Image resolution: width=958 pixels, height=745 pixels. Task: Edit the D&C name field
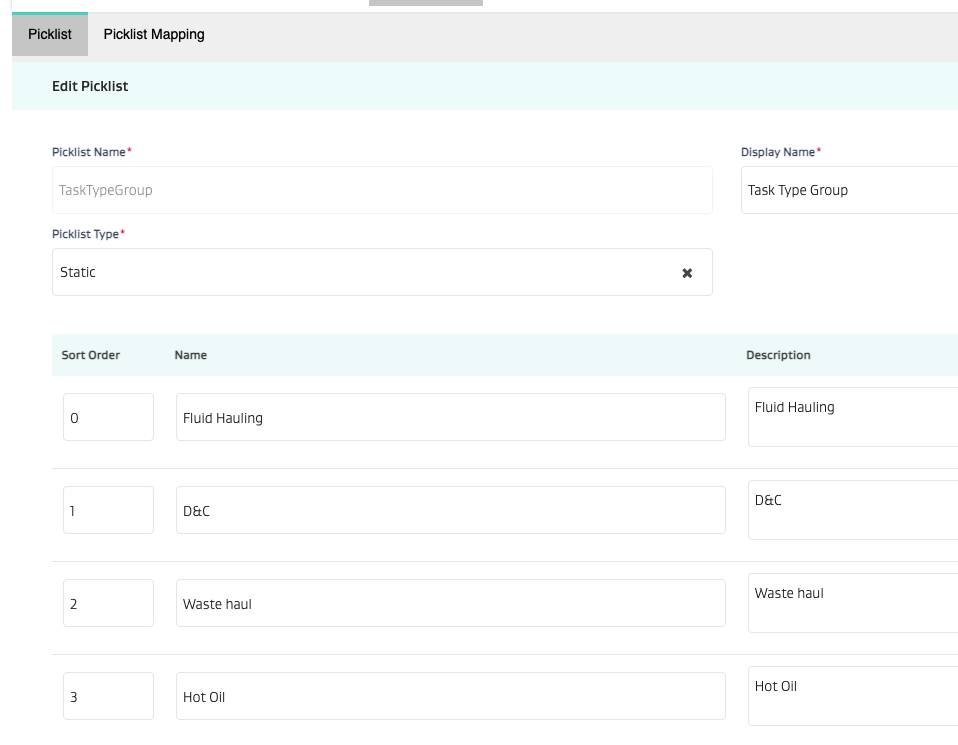coord(450,511)
